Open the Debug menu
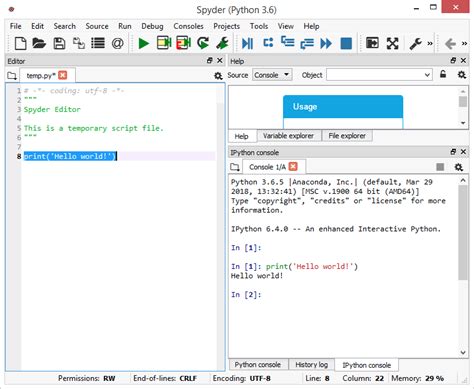The image size is (474, 389). coord(152,26)
